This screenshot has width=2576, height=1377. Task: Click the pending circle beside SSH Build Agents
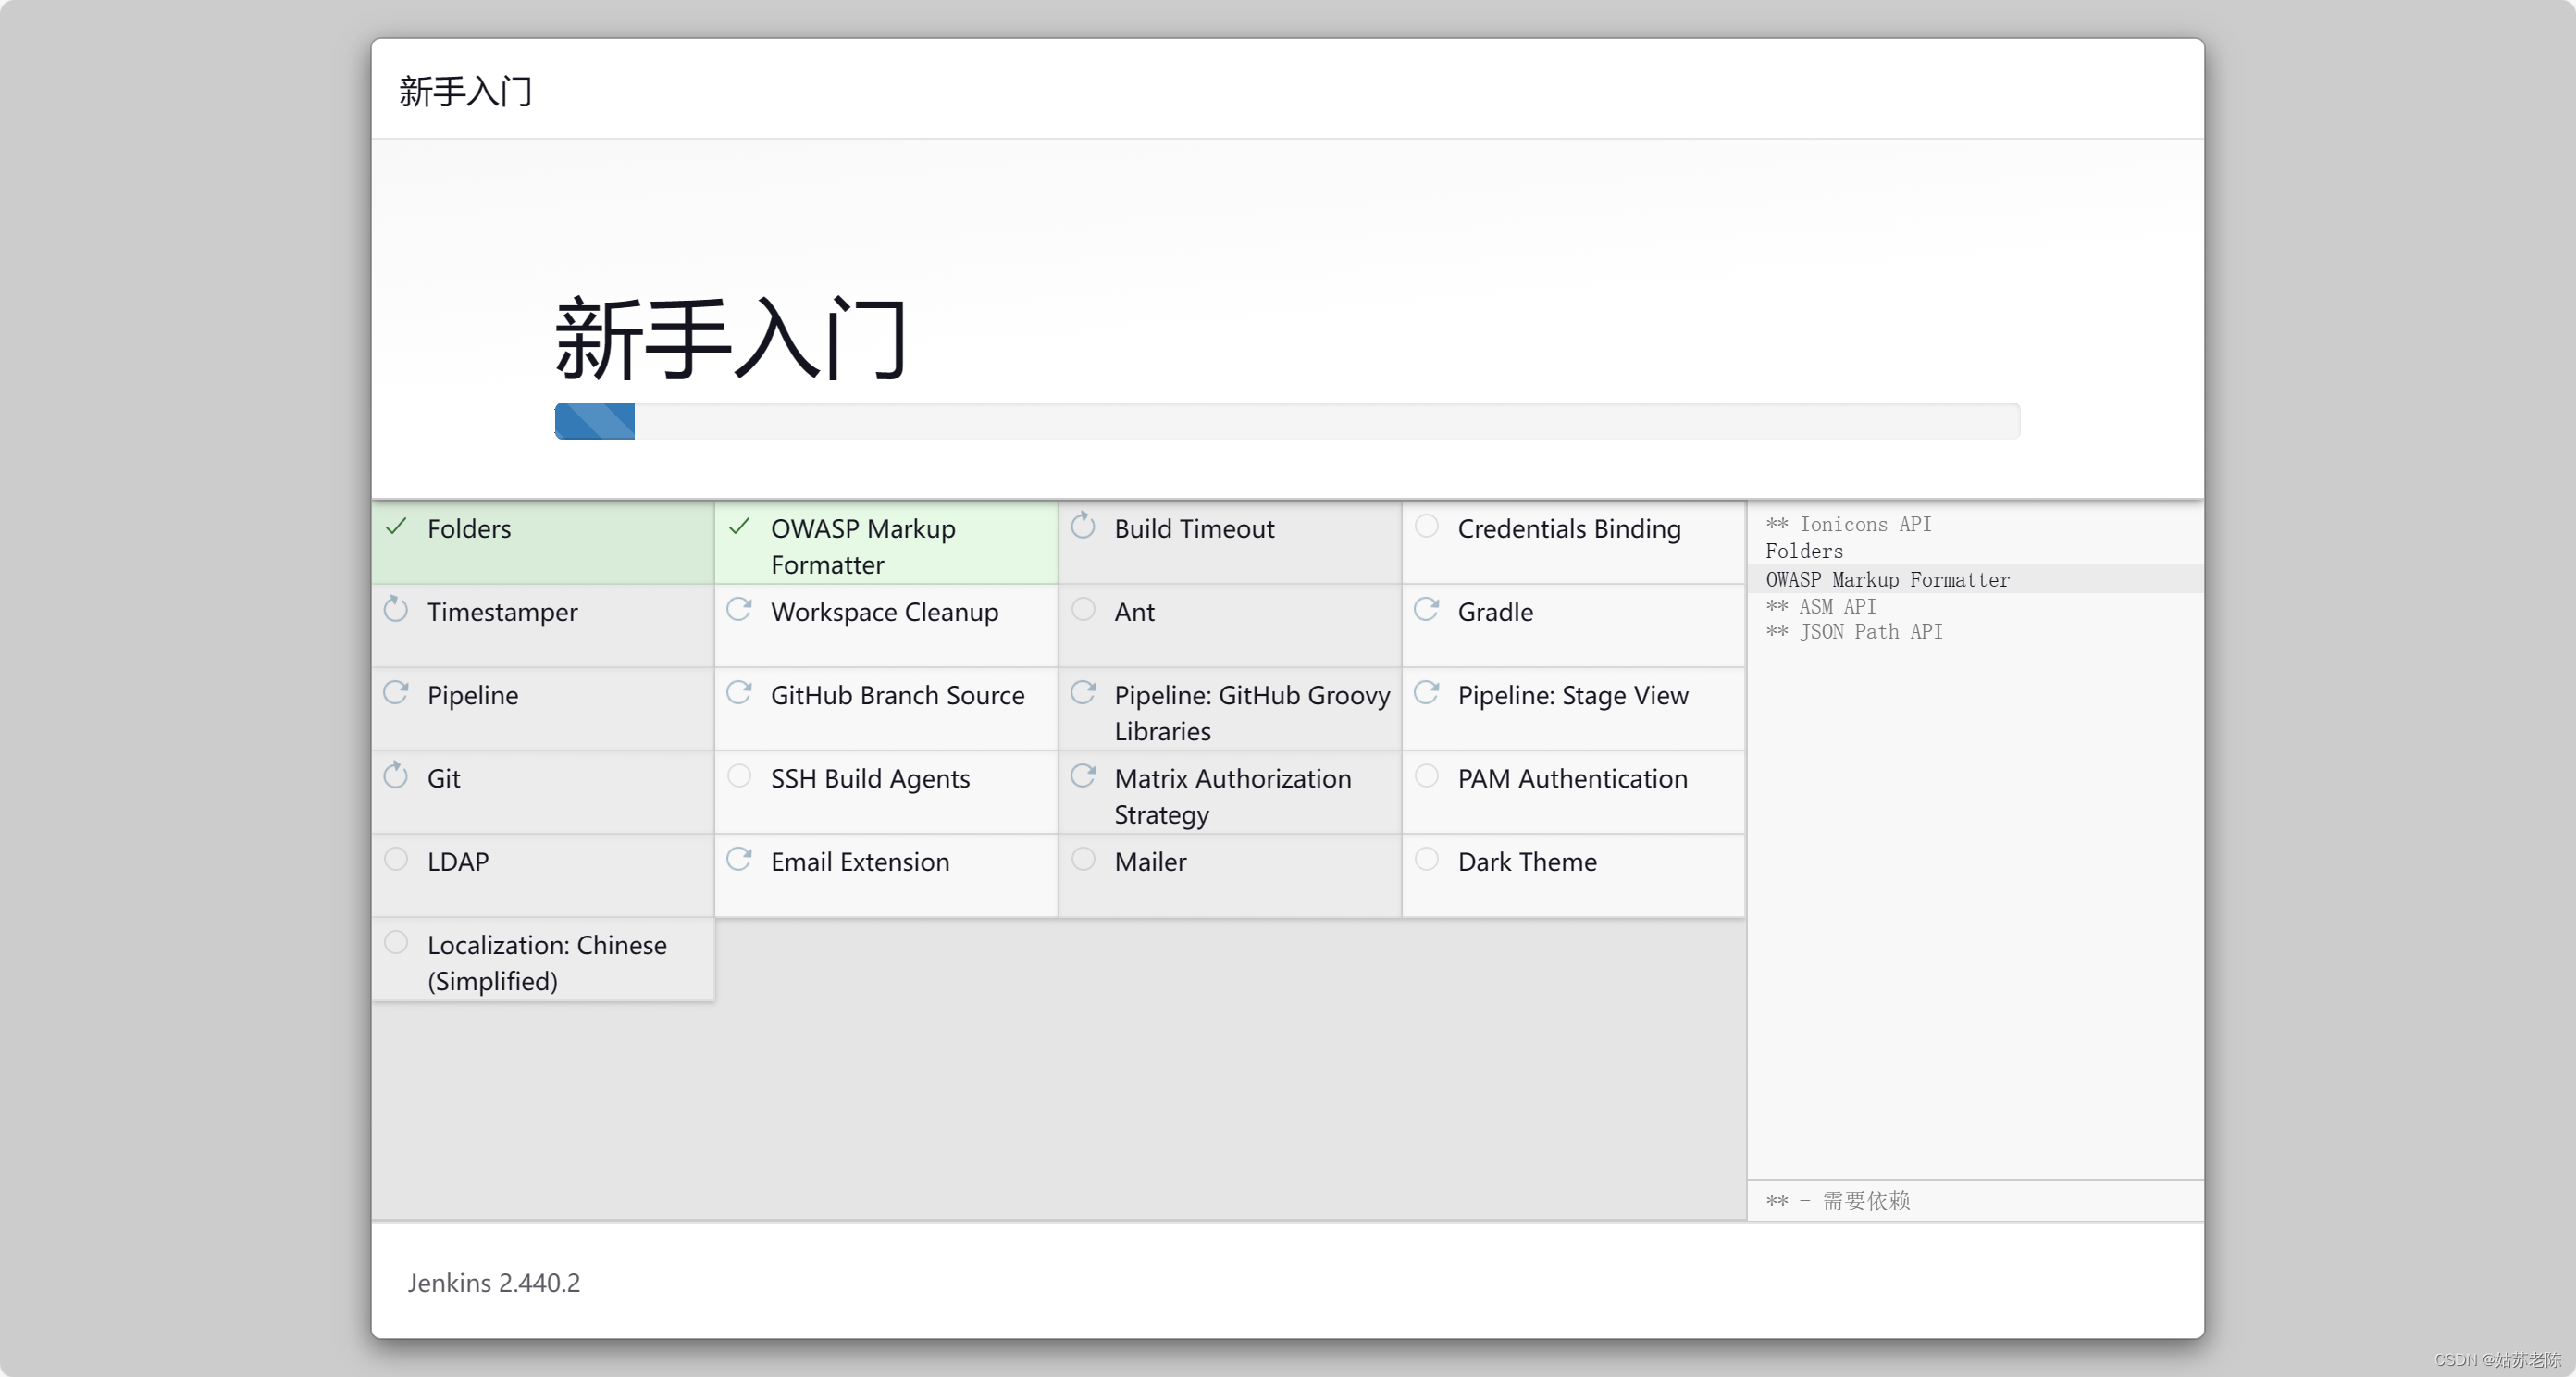point(739,776)
